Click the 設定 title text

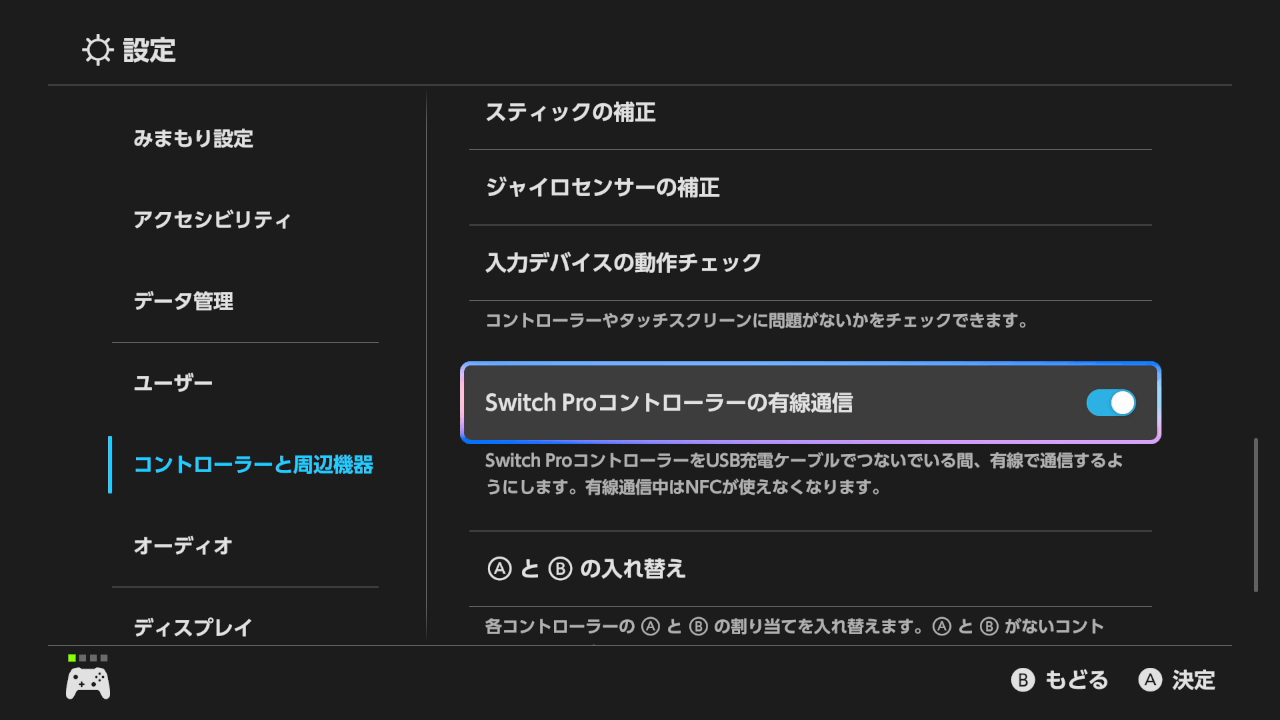coord(149,50)
